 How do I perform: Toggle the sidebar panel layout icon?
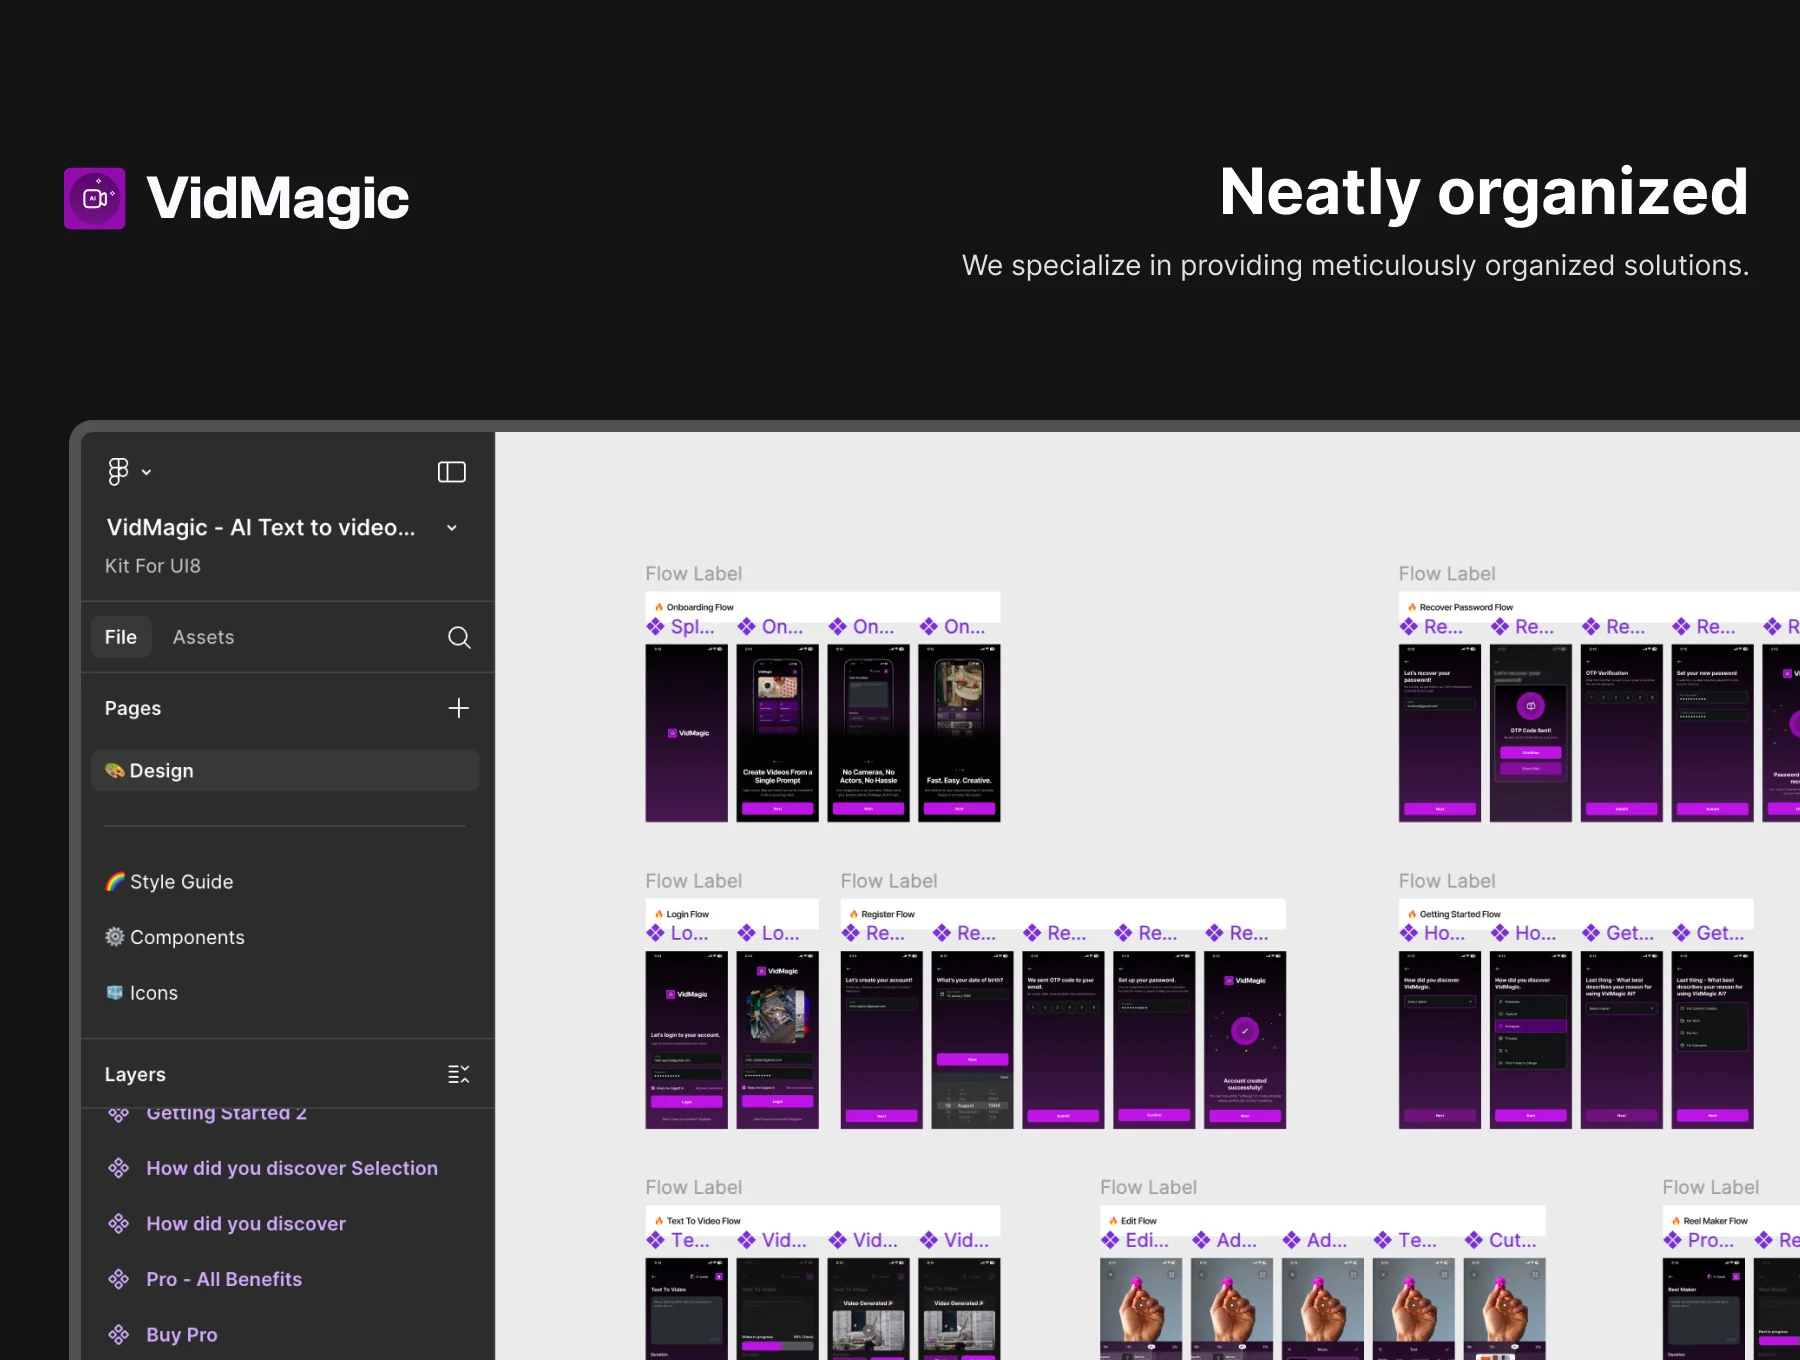[x=452, y=472]
